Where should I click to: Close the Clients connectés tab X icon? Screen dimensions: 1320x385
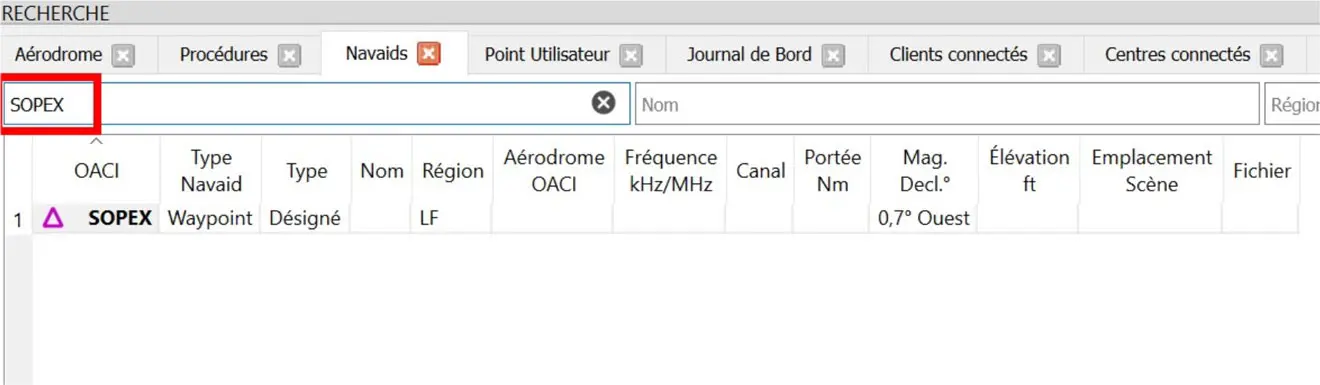point(1048,56)
